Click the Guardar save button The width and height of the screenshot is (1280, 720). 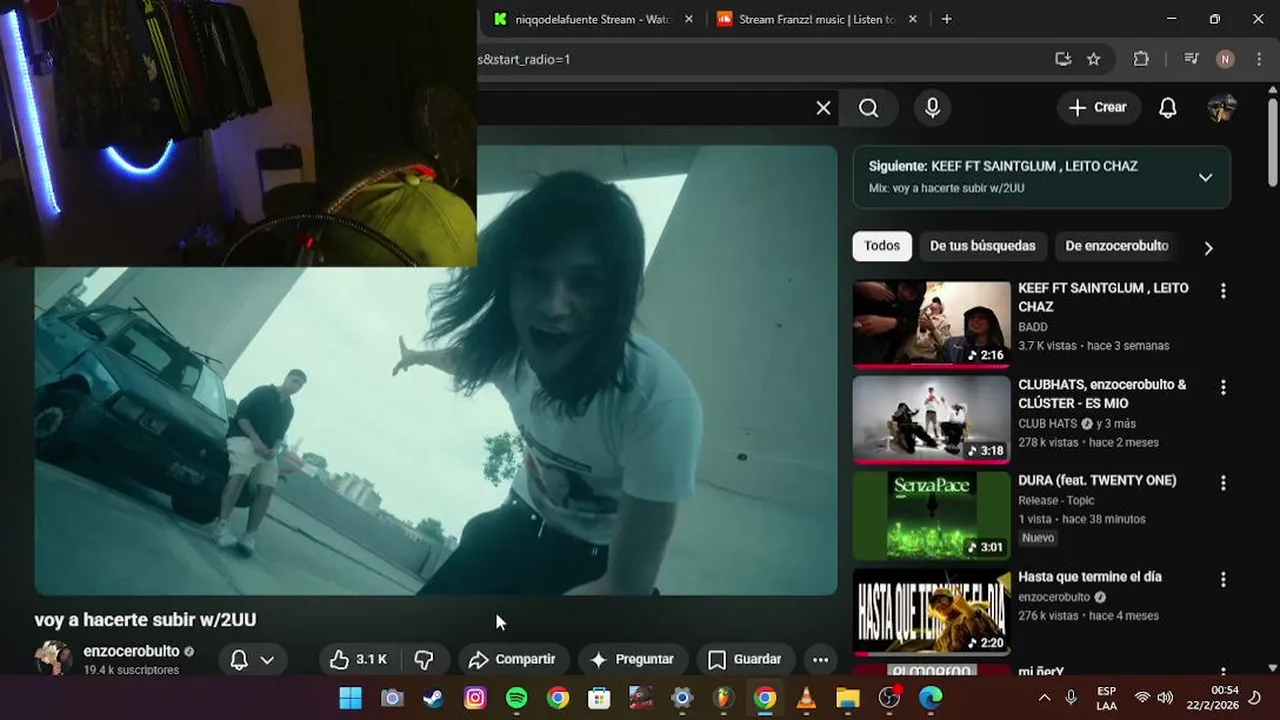tap(745, 660)
